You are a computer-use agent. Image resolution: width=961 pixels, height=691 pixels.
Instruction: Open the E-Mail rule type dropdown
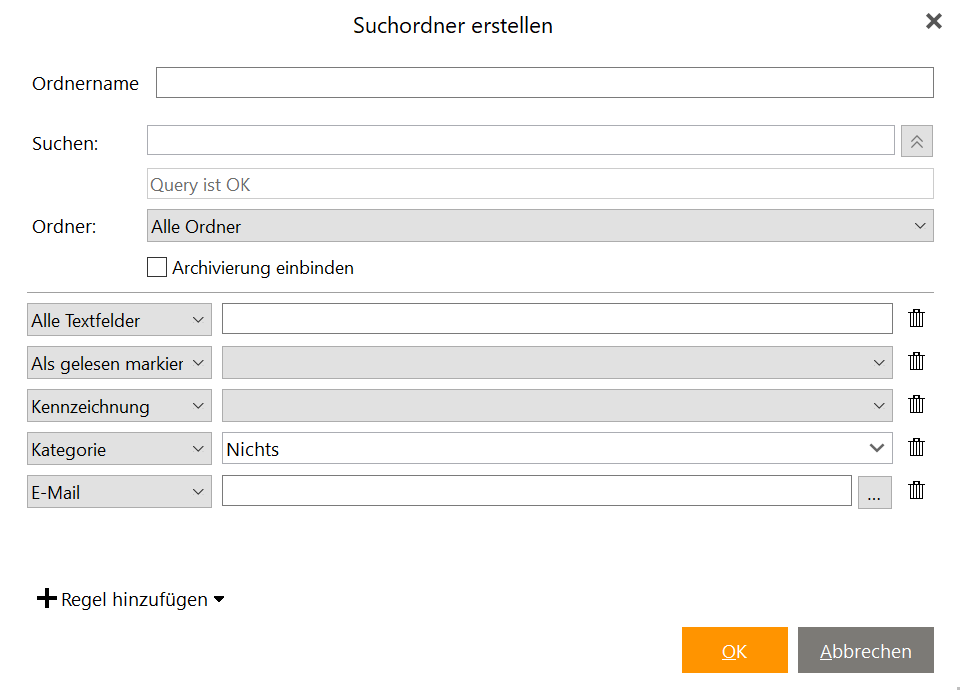click(x=119, y=491)
